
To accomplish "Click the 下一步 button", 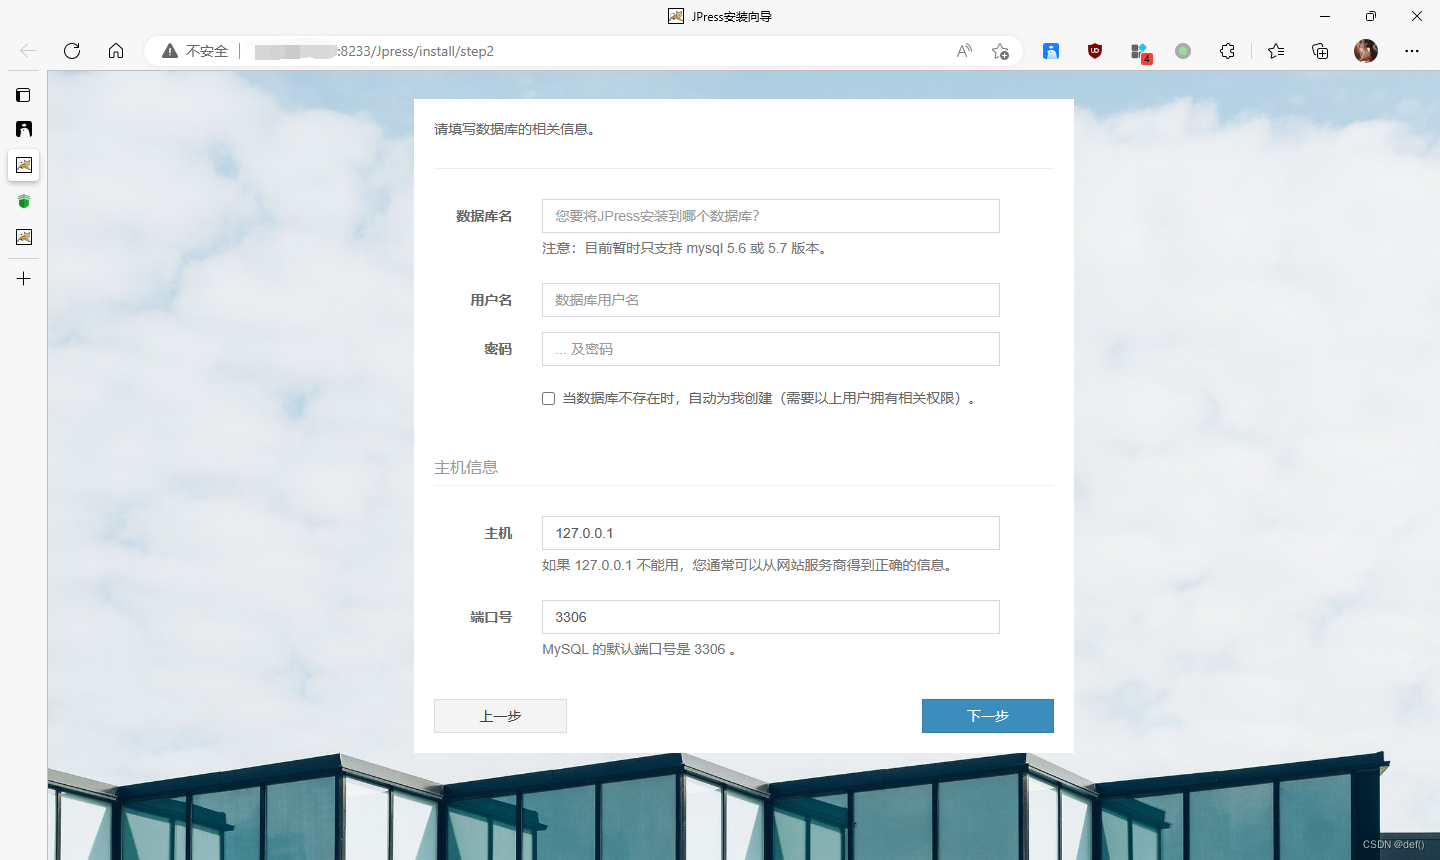I will click(987, 716).
